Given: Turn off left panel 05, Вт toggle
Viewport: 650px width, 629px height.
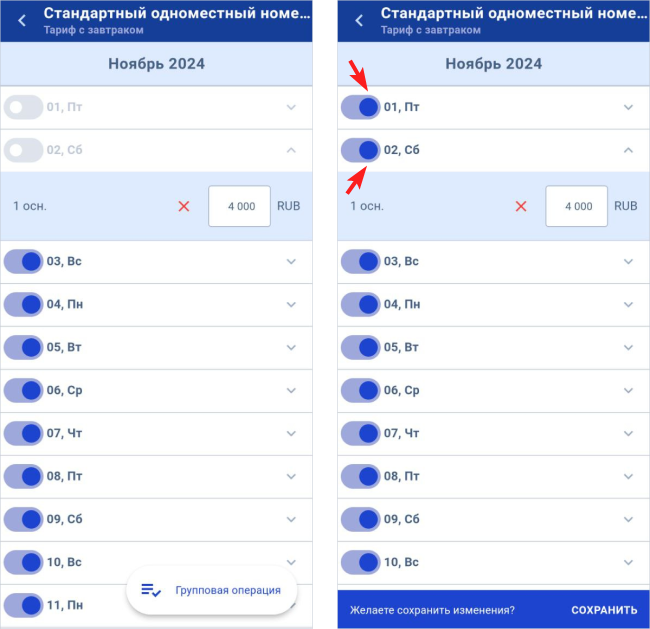Looking at the screenshot, I should coord(23,347).
